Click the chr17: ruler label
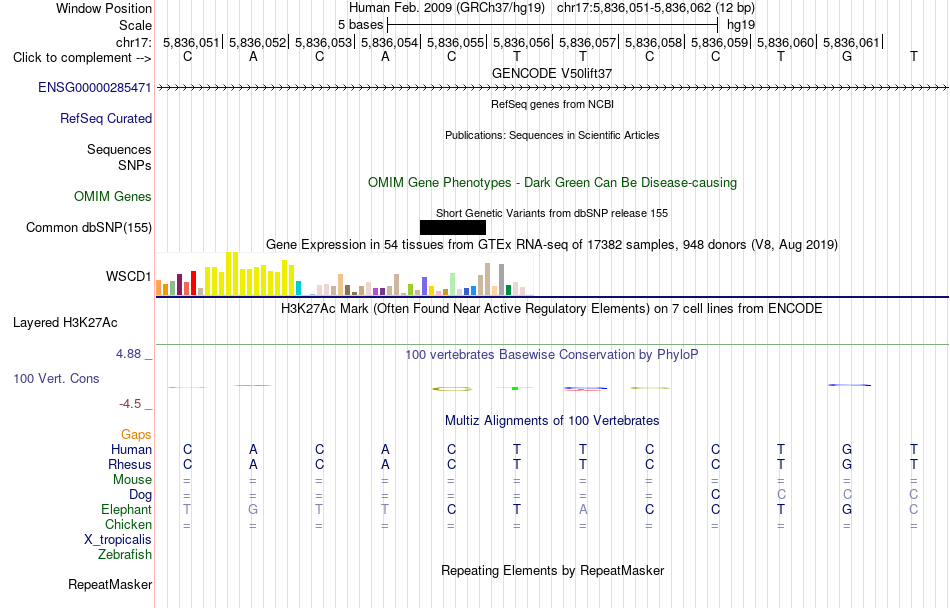Viewport: 950px width, 608px height. [134, 42]
